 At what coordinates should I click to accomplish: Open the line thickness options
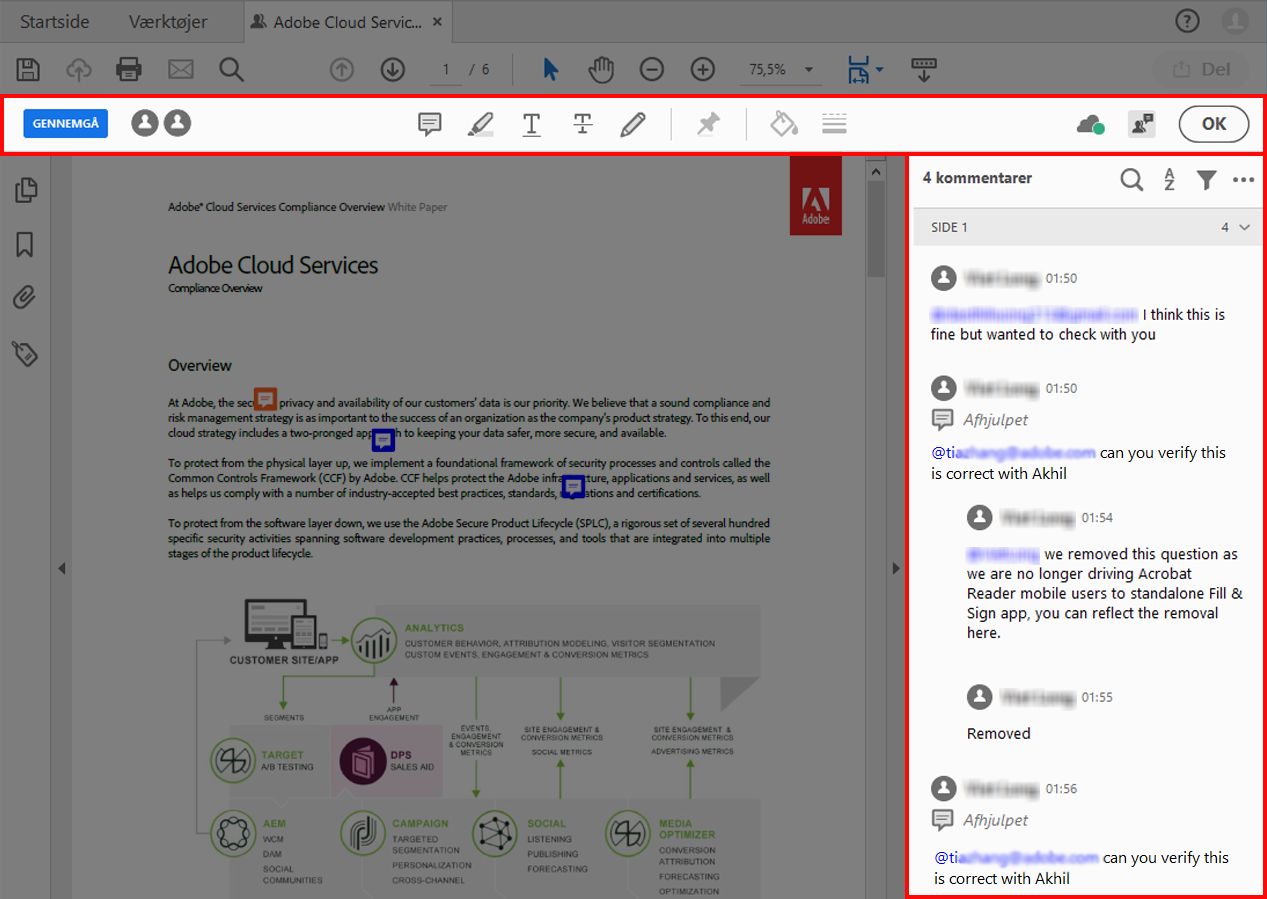834,124
